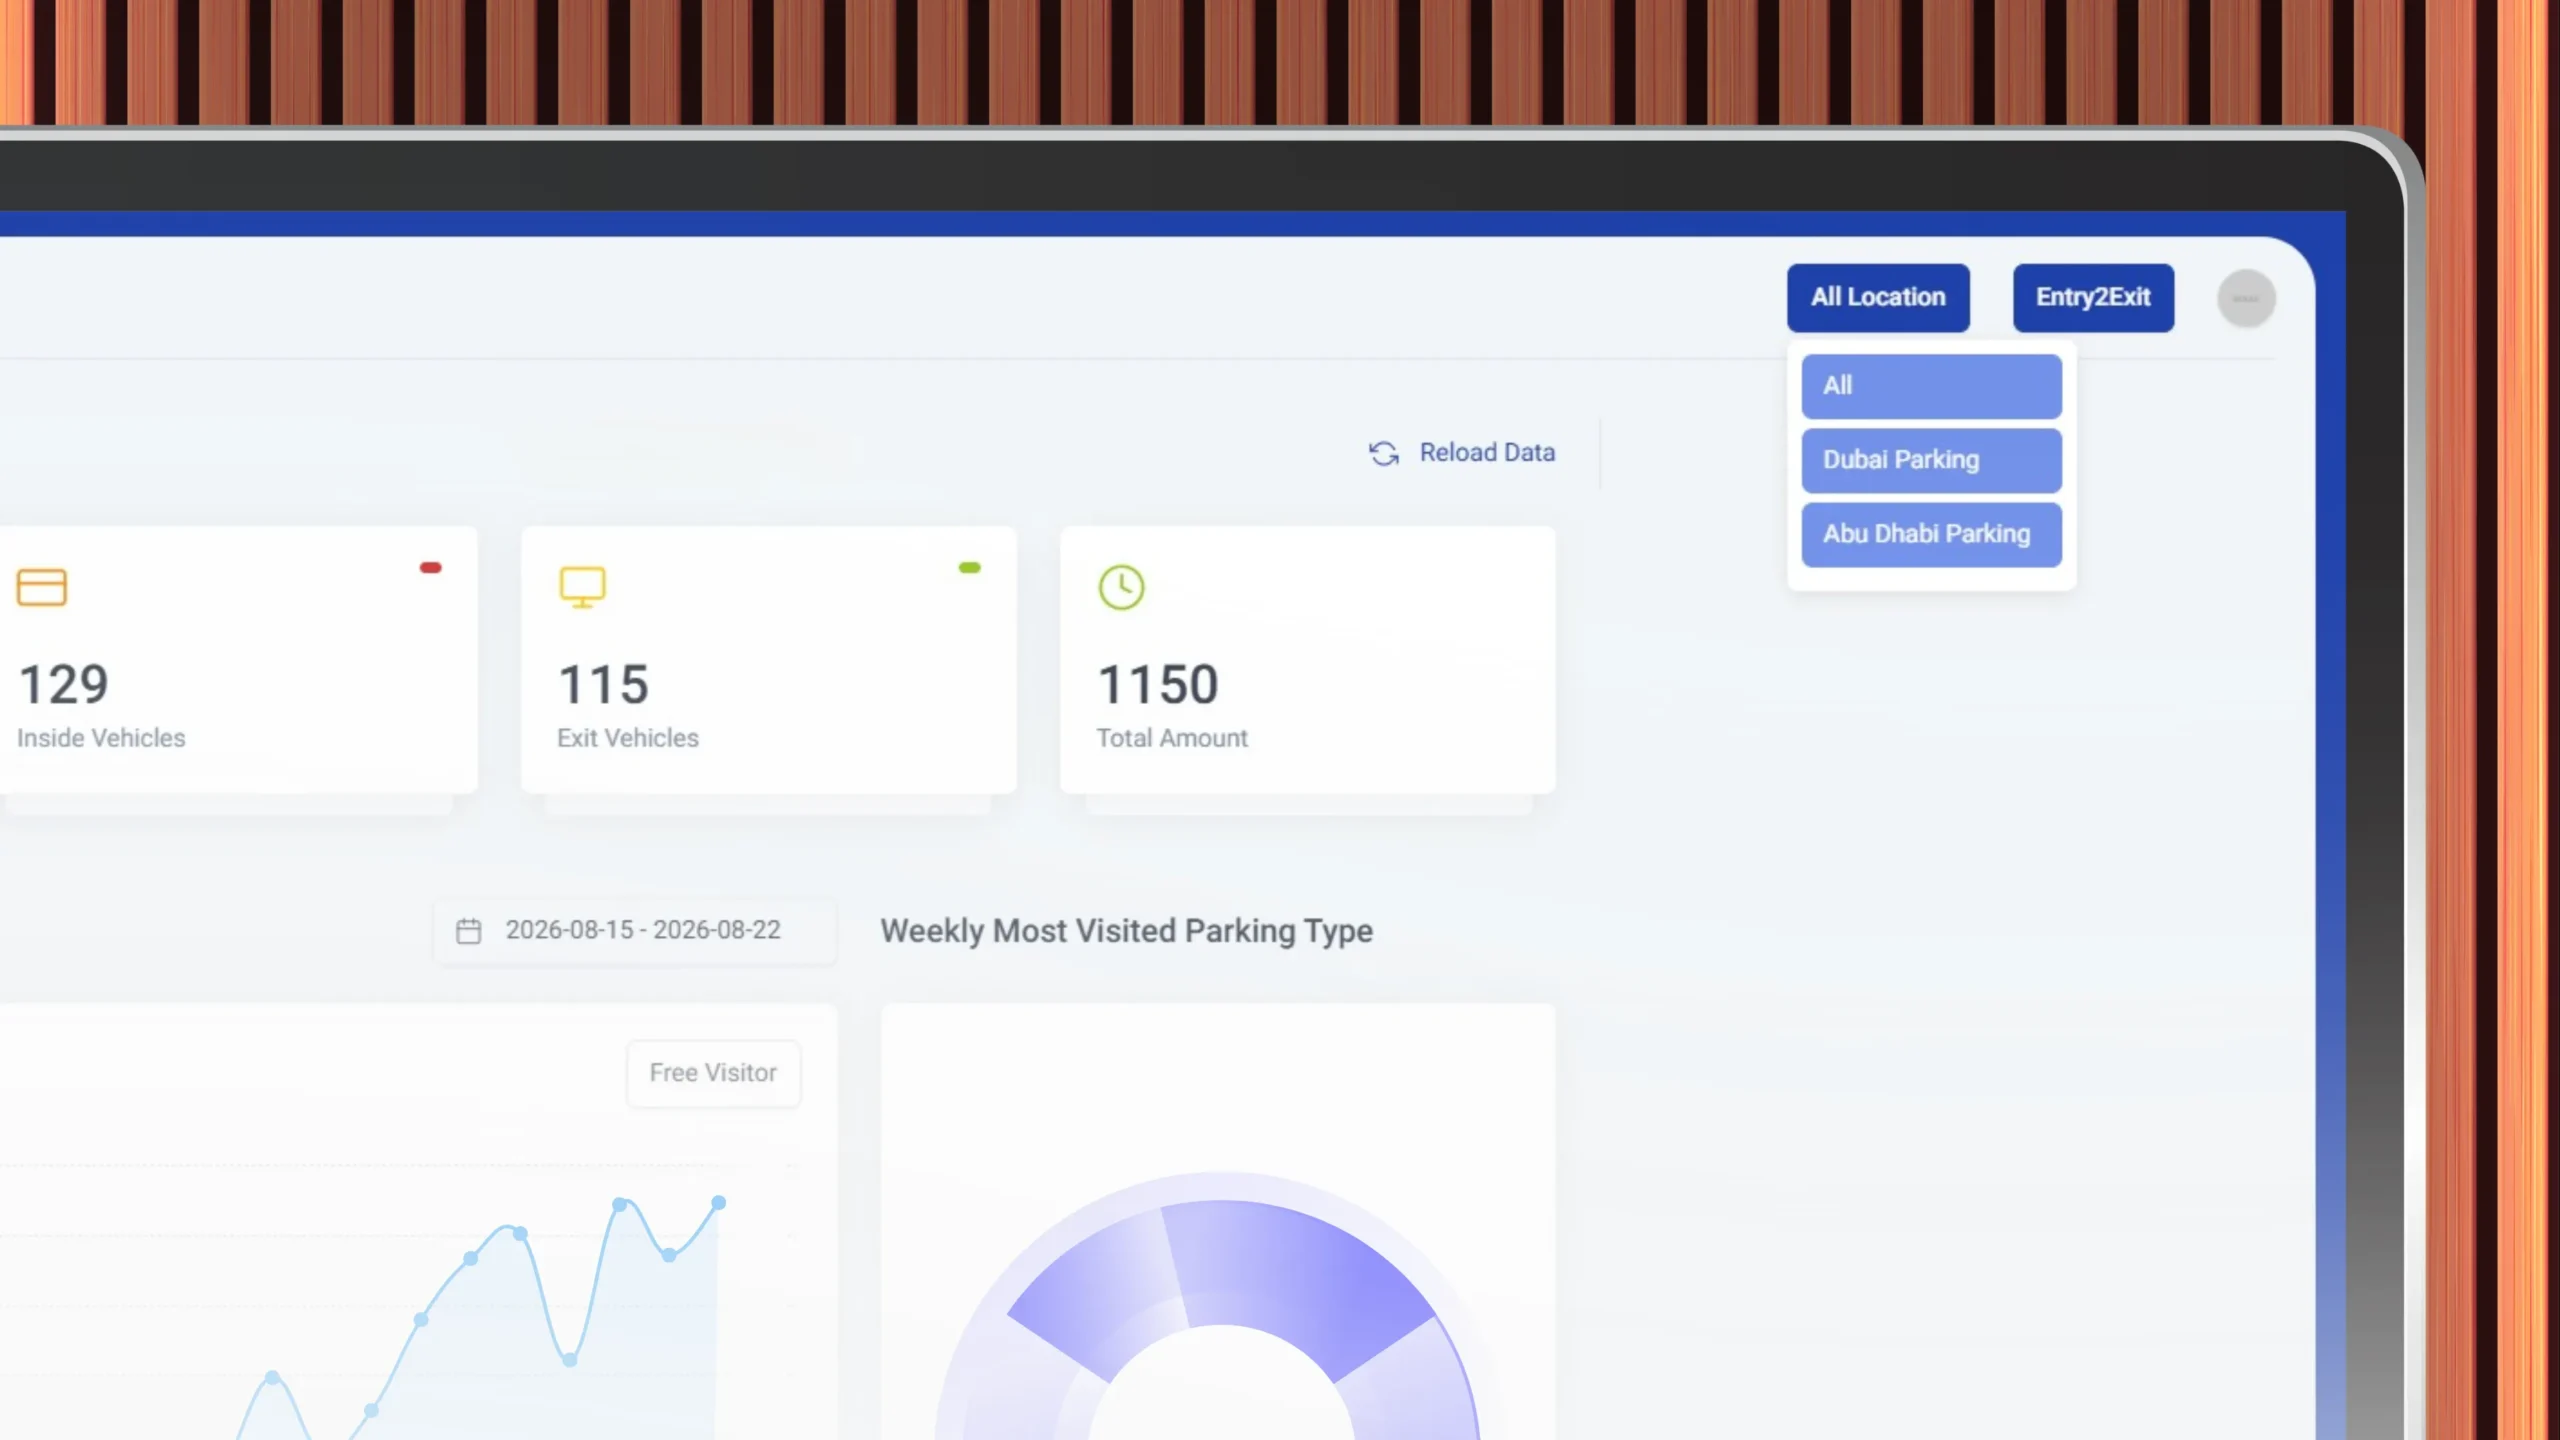The image size is (2560, 1440).
Task: Click the Exit Vehicles label
Action: [x=628, y=738]
